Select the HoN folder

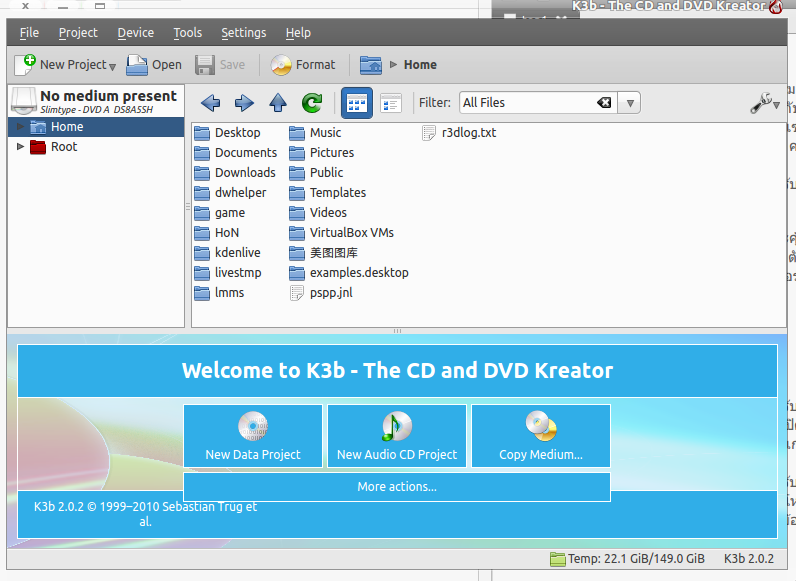[x=217, y=233]
